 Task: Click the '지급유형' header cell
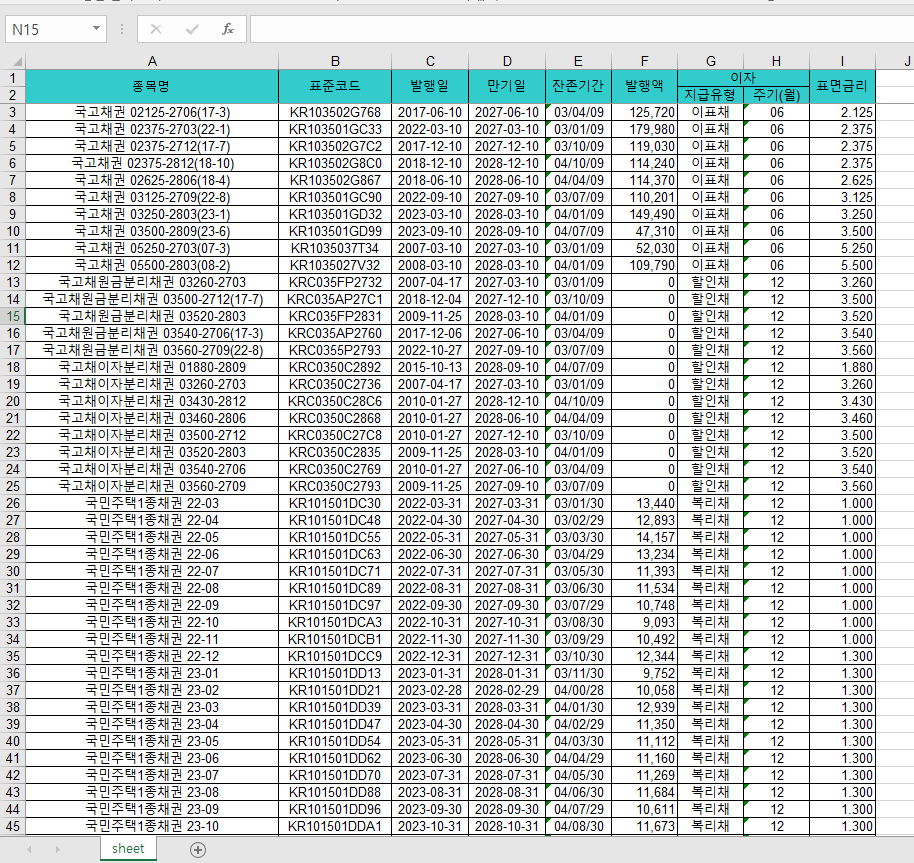[711, 95]
